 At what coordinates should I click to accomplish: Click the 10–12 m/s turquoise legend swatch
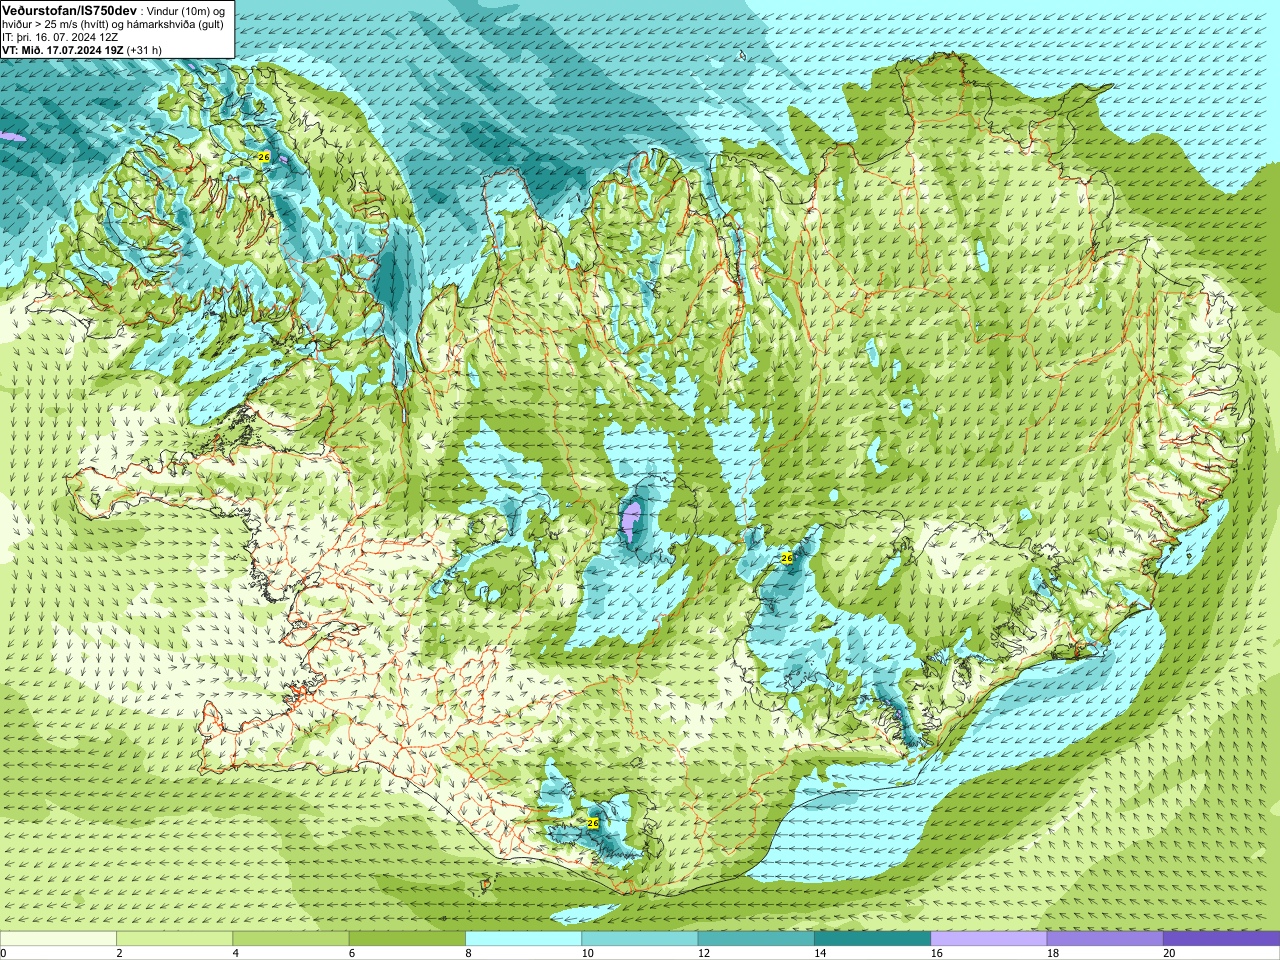coord(639,939)
